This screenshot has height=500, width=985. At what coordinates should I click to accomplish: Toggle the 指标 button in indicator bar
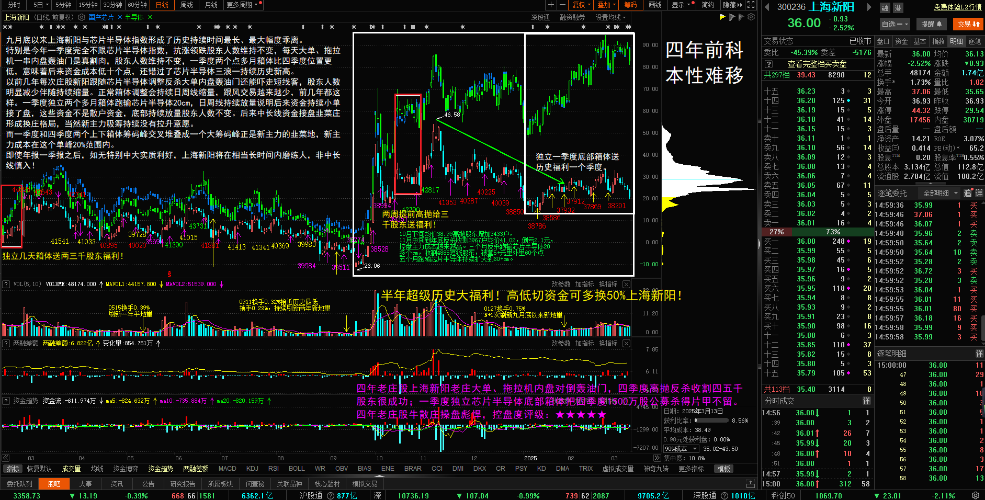(11, 469)
